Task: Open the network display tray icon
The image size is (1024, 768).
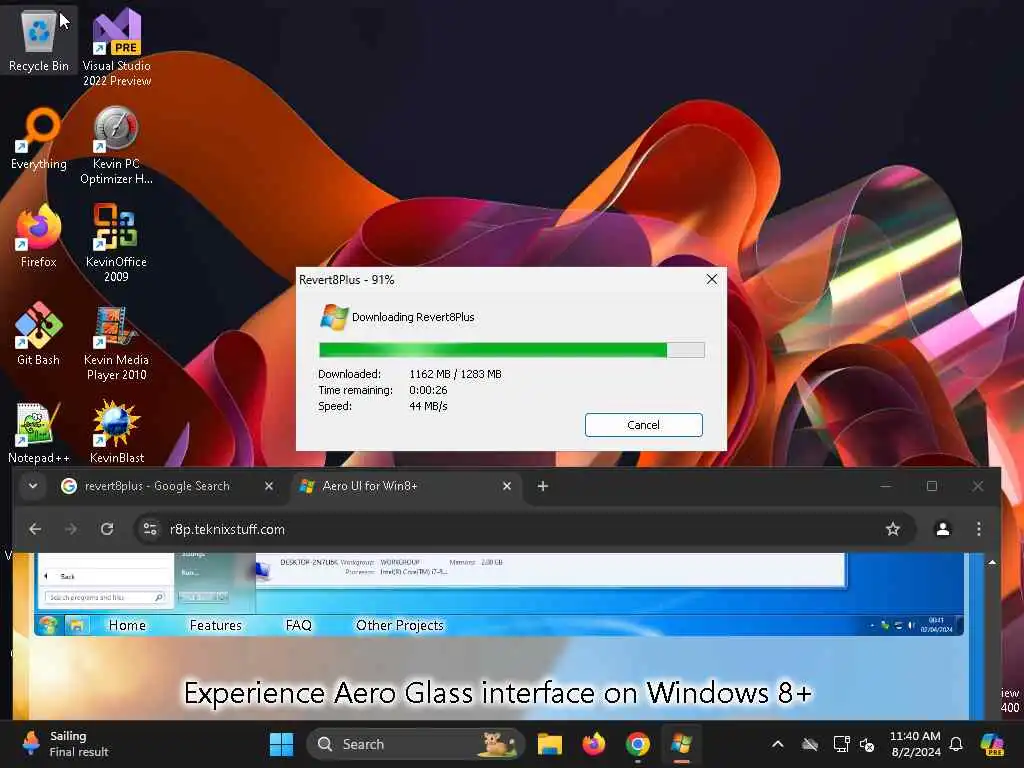Action: (841, 744)
